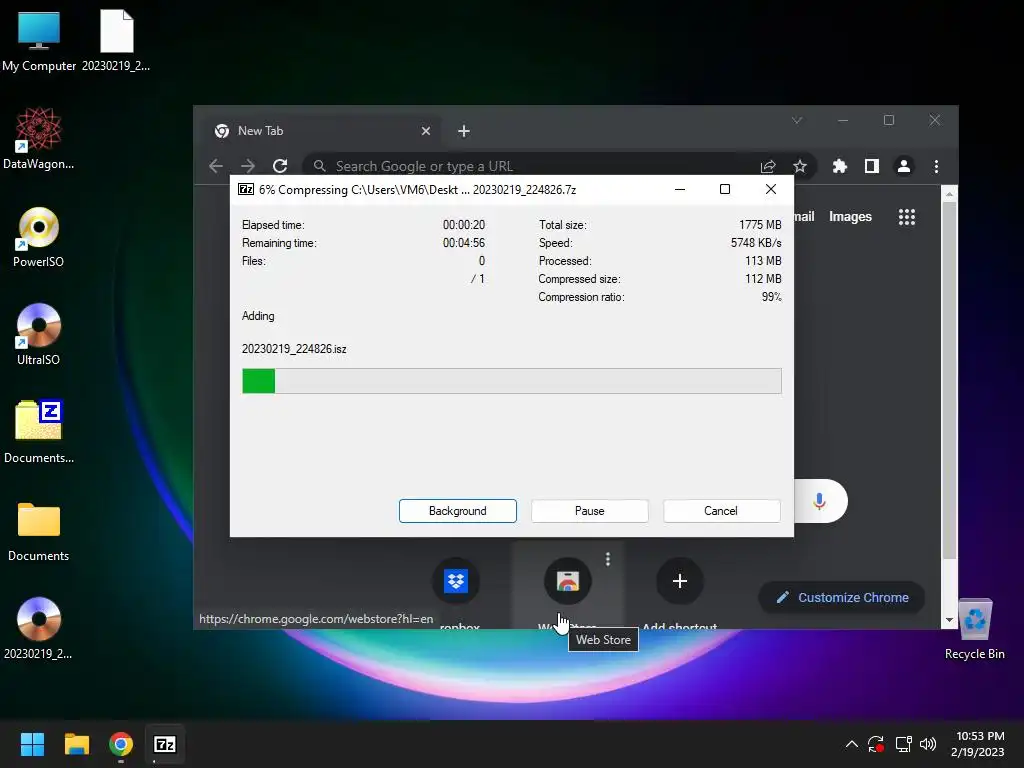The image size is (1024, 768).
Task: Click the share page icon in the address bar
Action: click(x=768, y=166)
